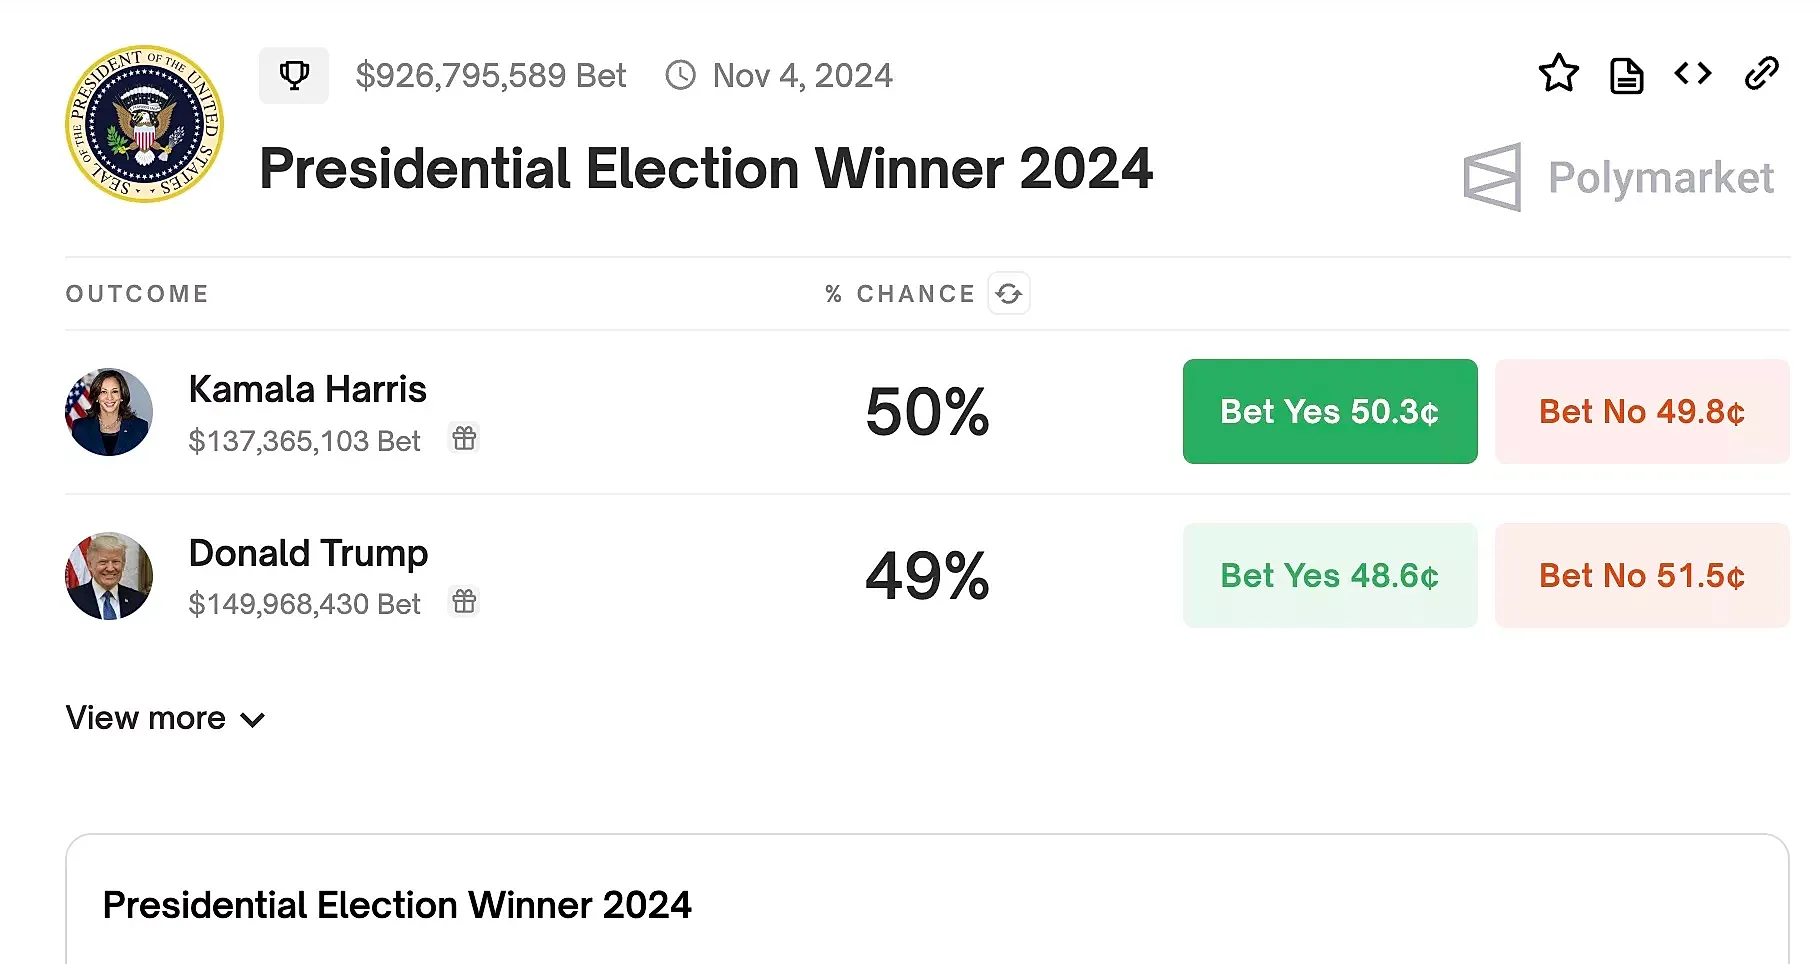Open the document rules icon
Image resolution: width=1820 pixels, height=964 pixels.
pos(1626,75)
